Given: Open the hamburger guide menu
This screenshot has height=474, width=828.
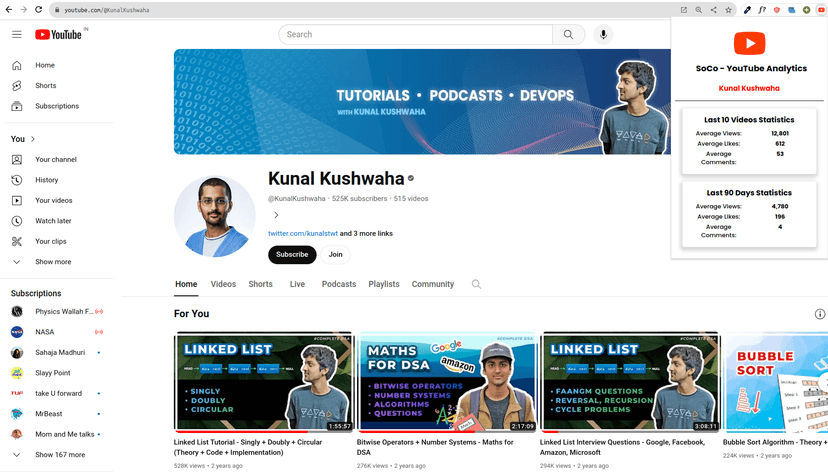Looking at the screenshot, I should point(17,34).
